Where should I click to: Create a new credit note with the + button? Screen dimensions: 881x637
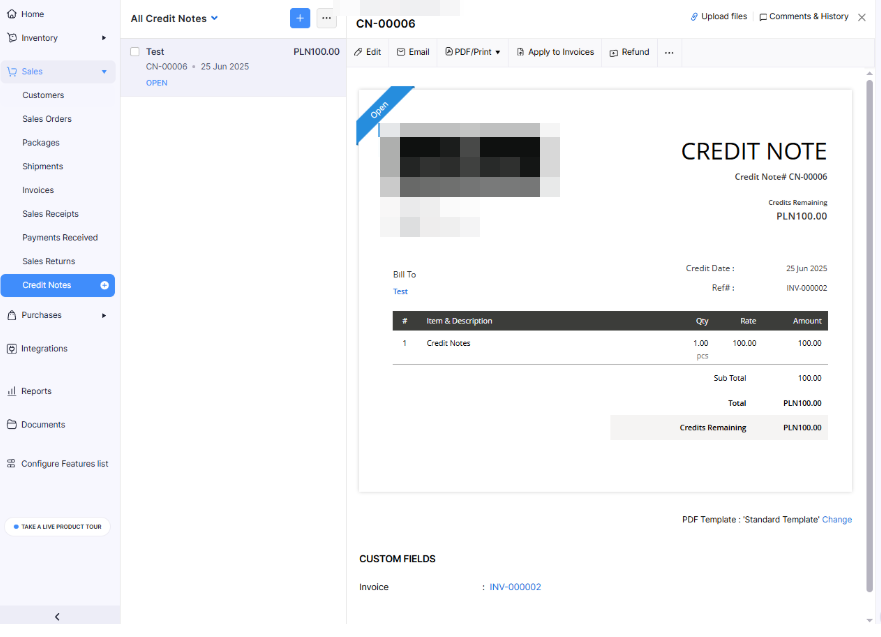pos(299,18)
